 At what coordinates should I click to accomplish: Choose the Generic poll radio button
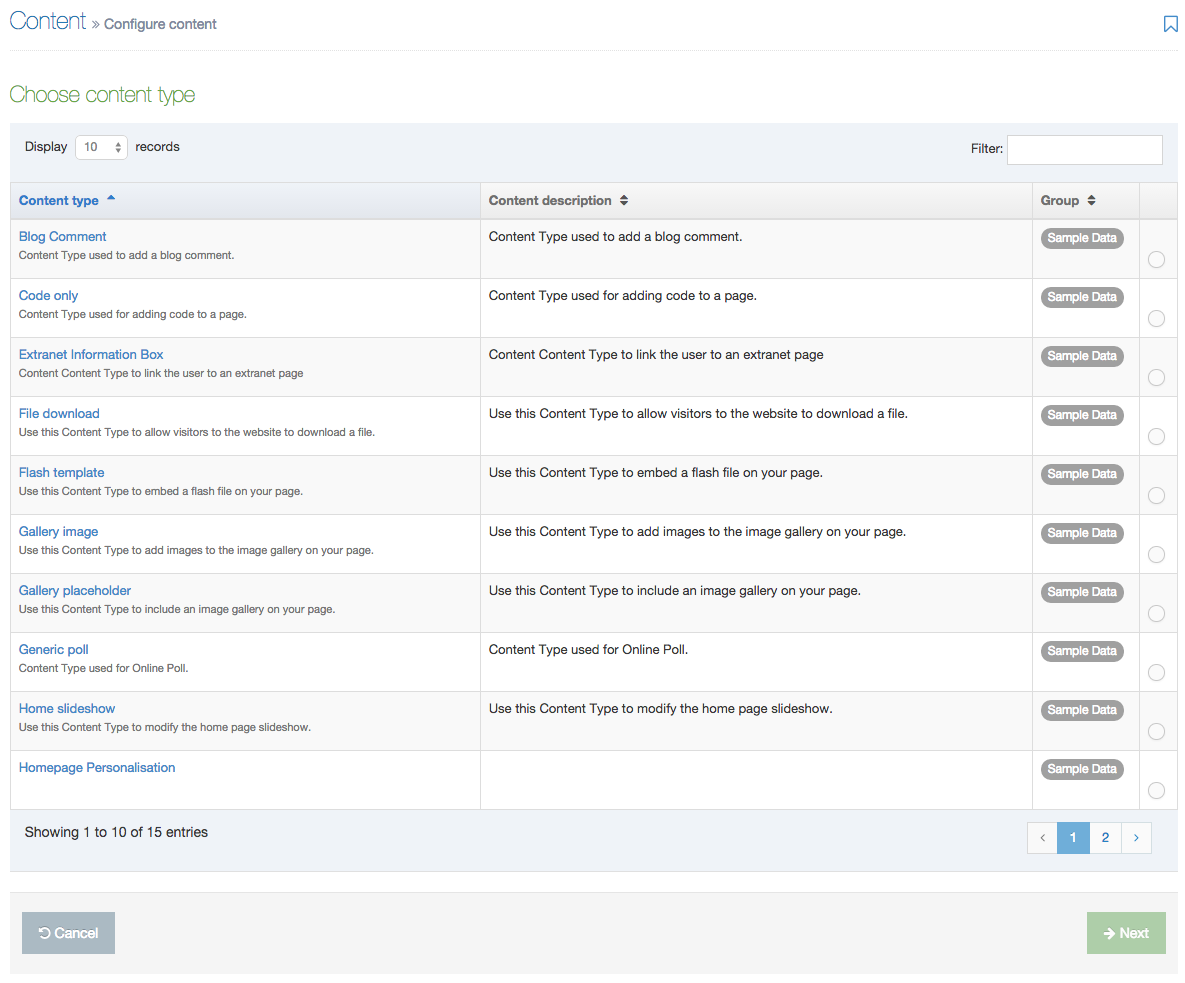(x=1156, y=673)
